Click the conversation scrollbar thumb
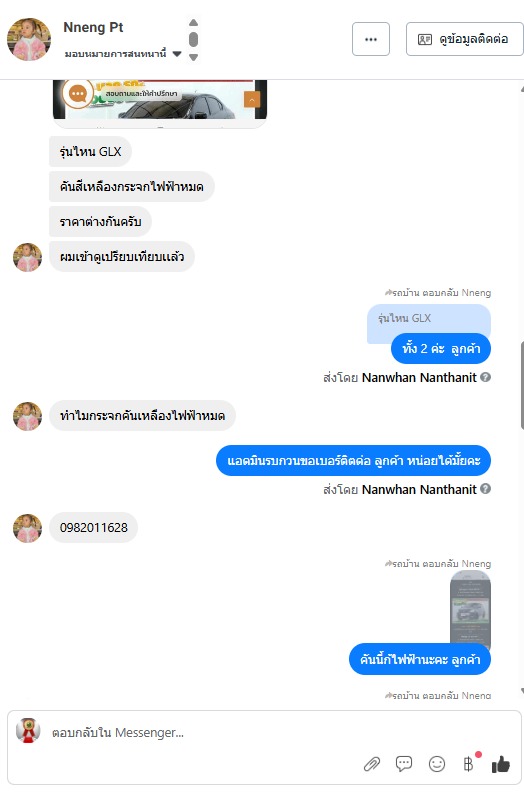 (x=521, y=386)
